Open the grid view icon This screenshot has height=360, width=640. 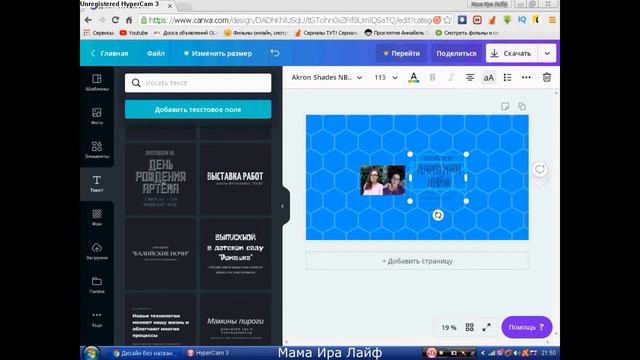470,327
